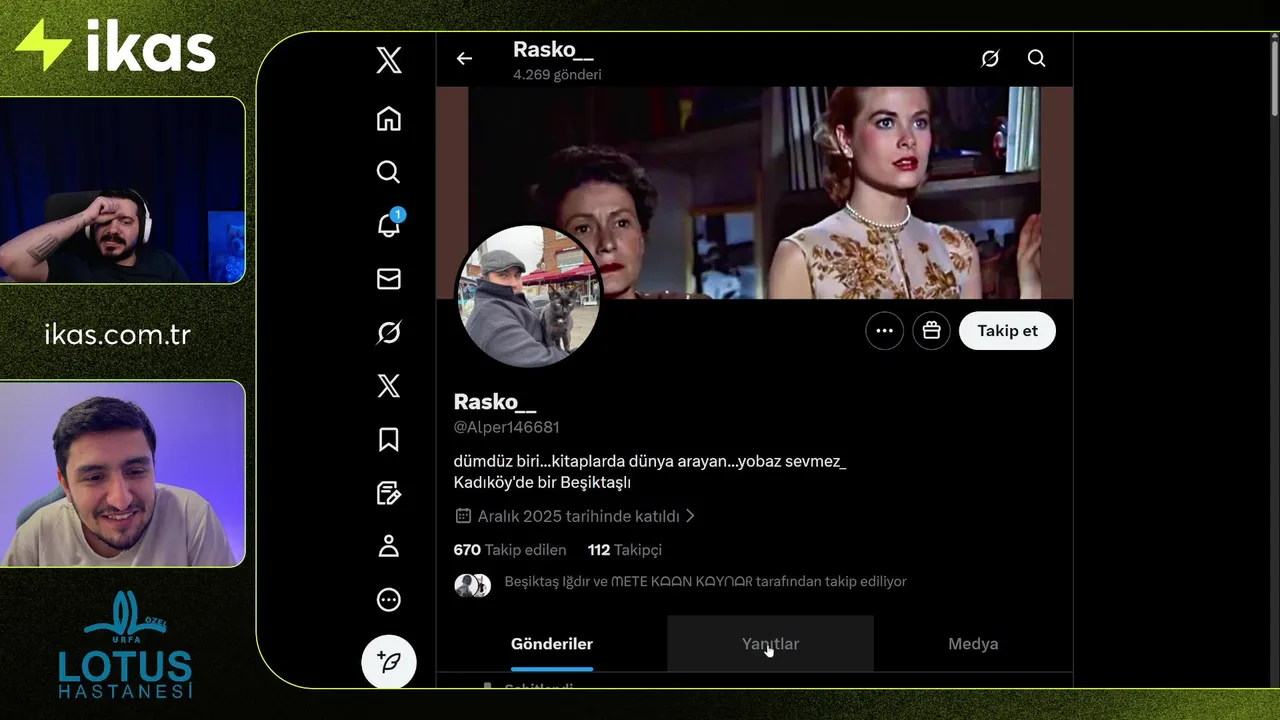Image resolution: width=1280 pixels, height=720 pixels.
Task: Go back using the left arrow
Action: click(x=464, y=59)
